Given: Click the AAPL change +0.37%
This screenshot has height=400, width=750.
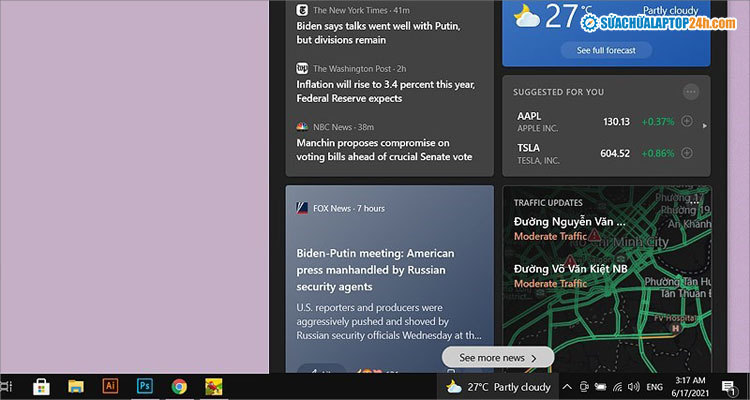Looking at the screenshot, I should coord(658,122).
